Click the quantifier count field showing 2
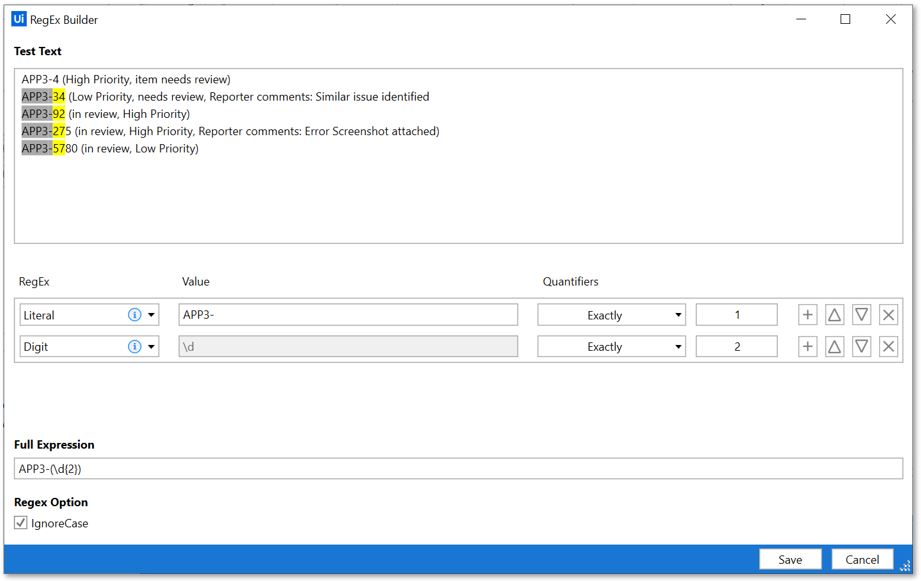The height and width of the screenshot is (581, 921). (x=736, y=347)
